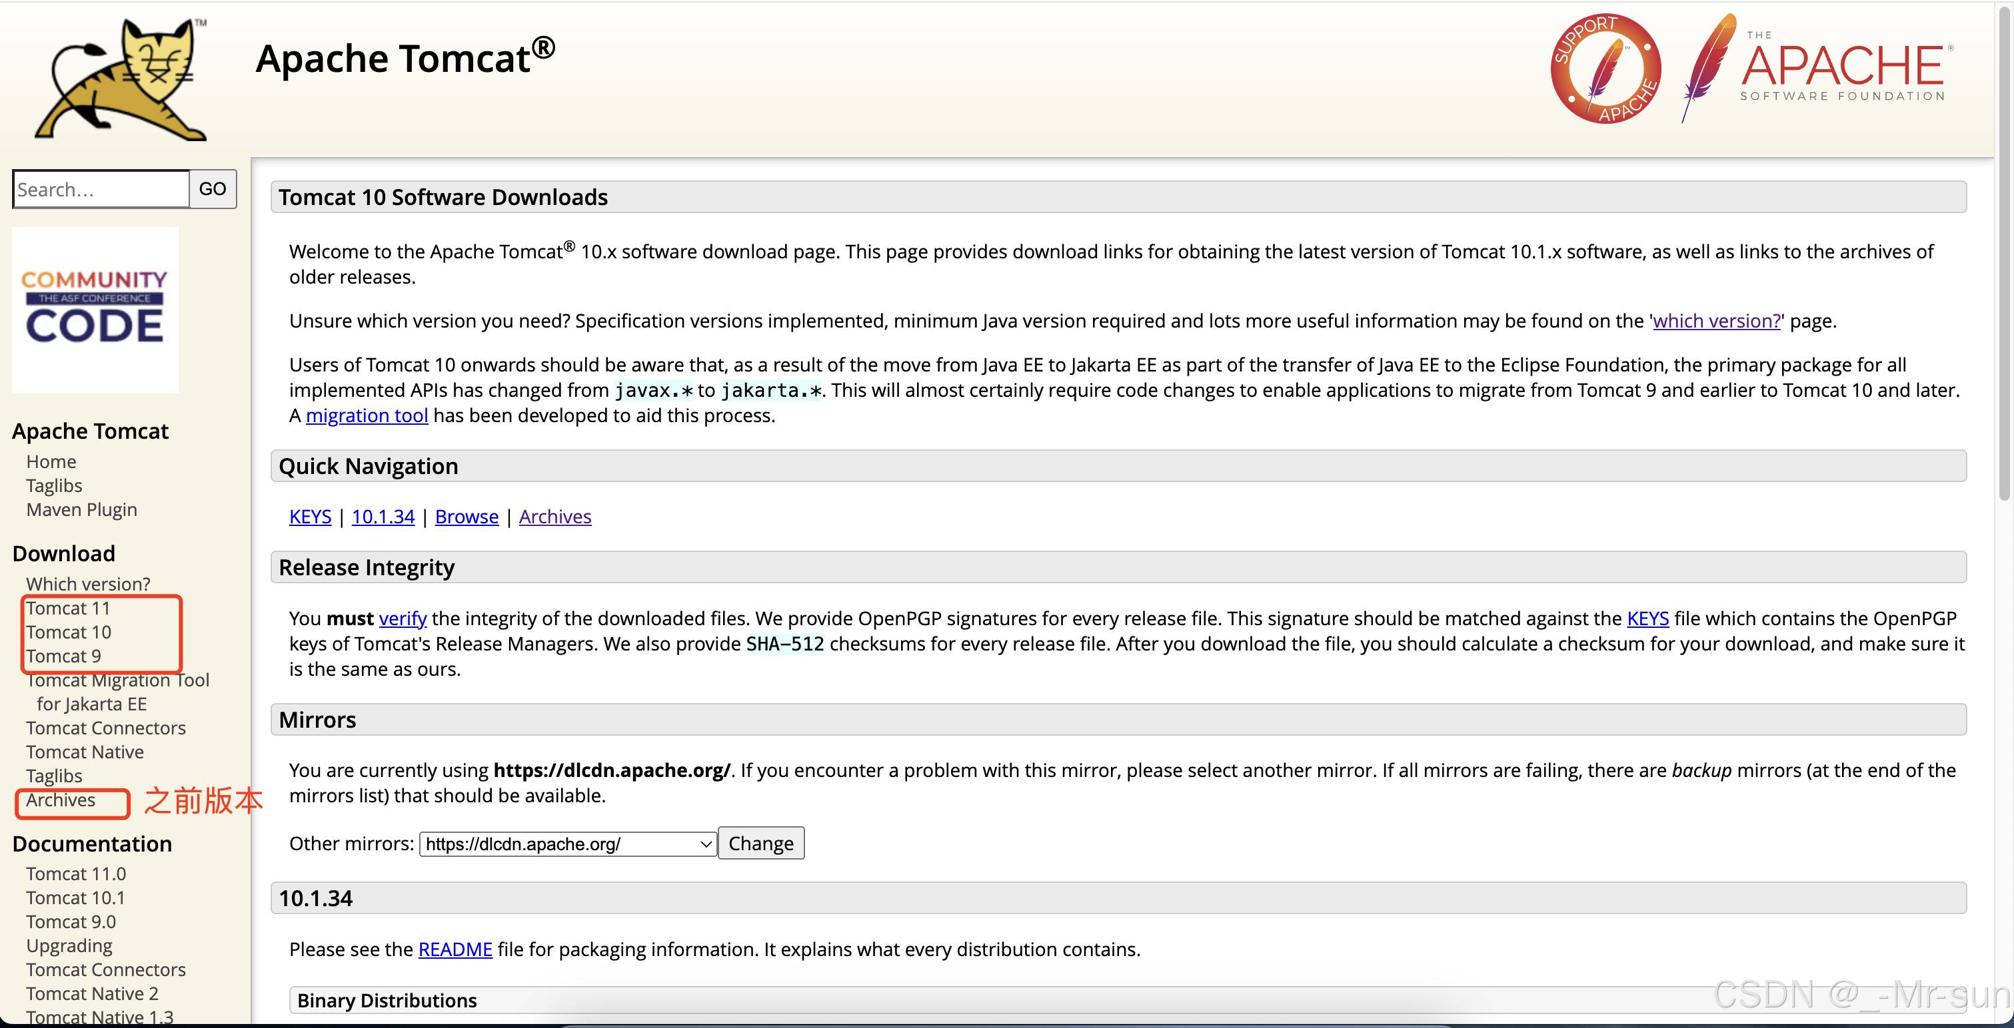Open Archives link in Quick Navigation
2014x1028 pixels.
[x=555, y=516]
